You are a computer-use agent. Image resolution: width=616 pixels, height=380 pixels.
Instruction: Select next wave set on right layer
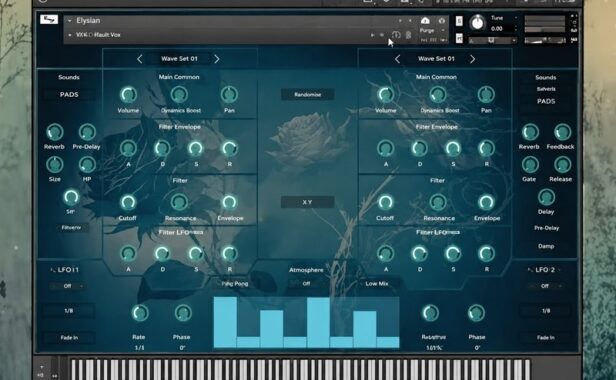click(472, 59)
